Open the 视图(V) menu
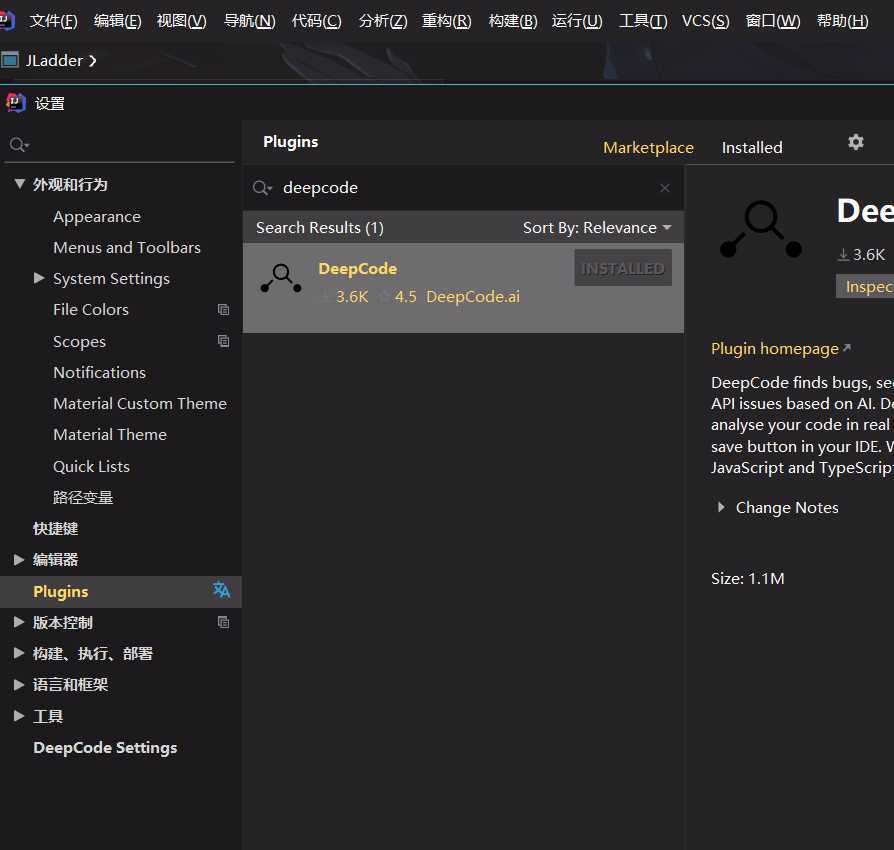Screen dimensions: 894x850 [181, 21]
